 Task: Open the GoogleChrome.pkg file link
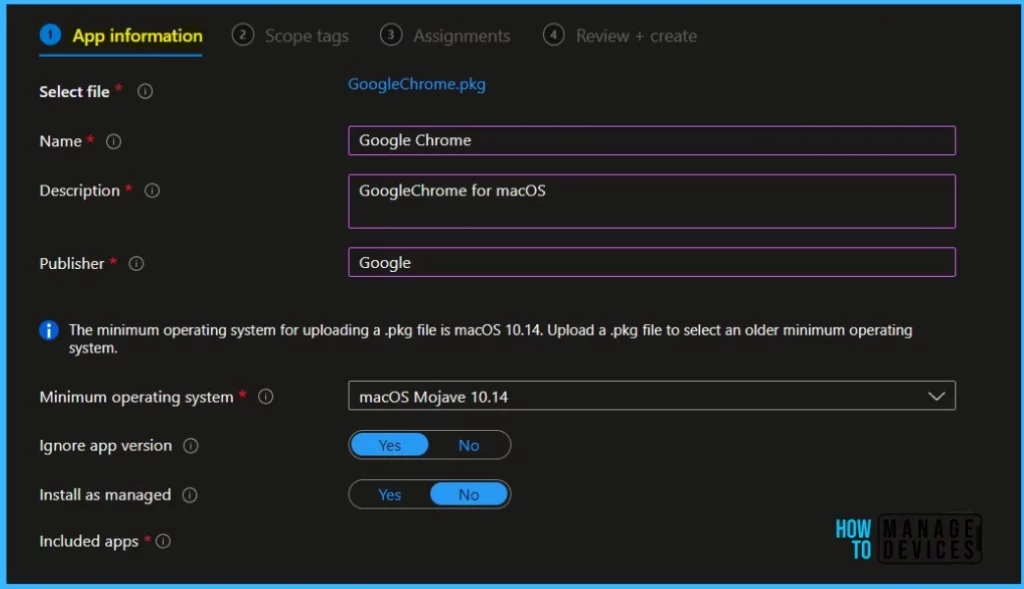[417, 84]
